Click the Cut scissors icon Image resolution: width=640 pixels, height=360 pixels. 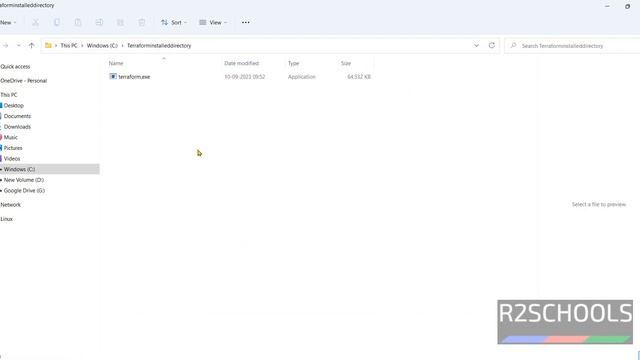point(36,22)
